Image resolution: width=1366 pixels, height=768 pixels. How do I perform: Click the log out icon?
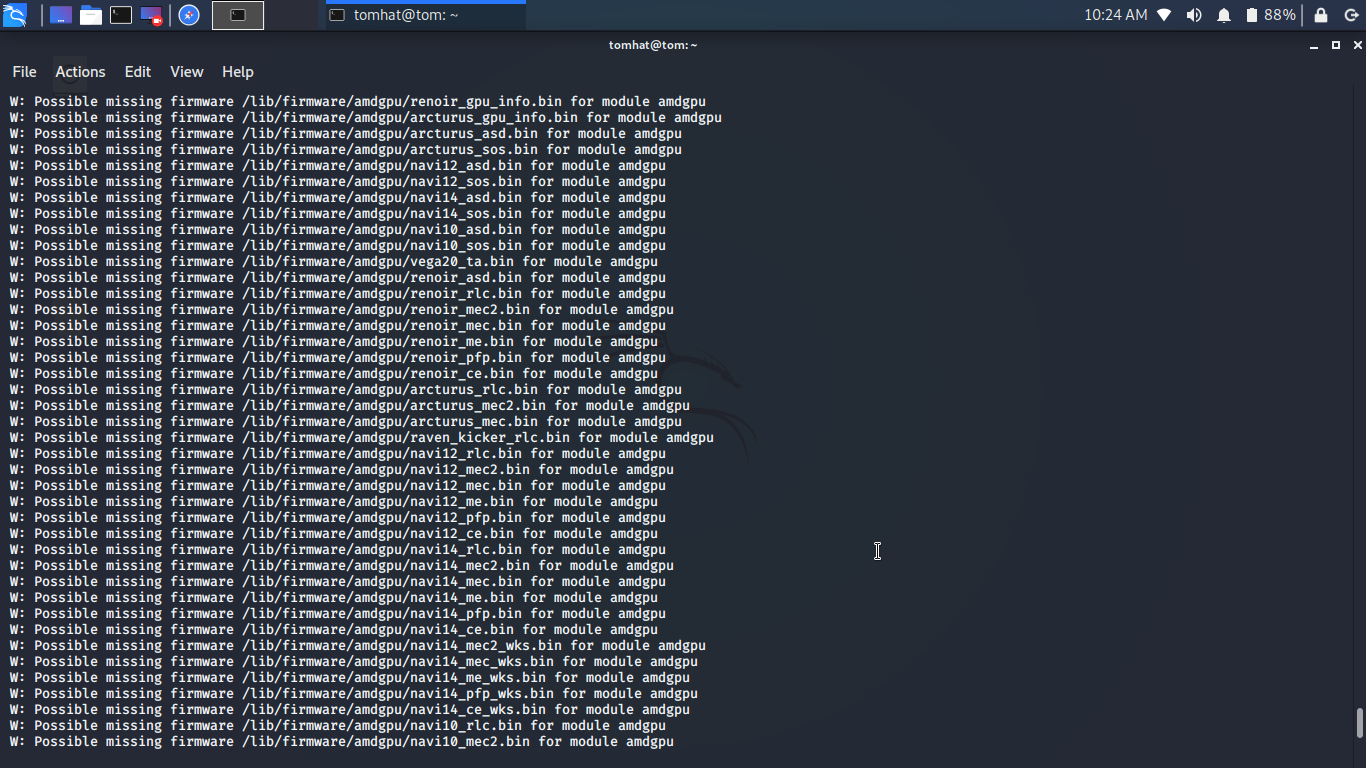pyautogui.click(x=1350, y=15)
